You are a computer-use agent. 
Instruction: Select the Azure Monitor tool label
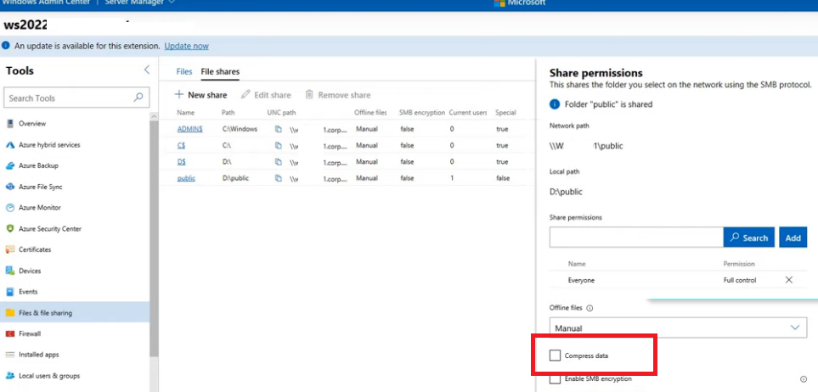[x=40, y=208]
